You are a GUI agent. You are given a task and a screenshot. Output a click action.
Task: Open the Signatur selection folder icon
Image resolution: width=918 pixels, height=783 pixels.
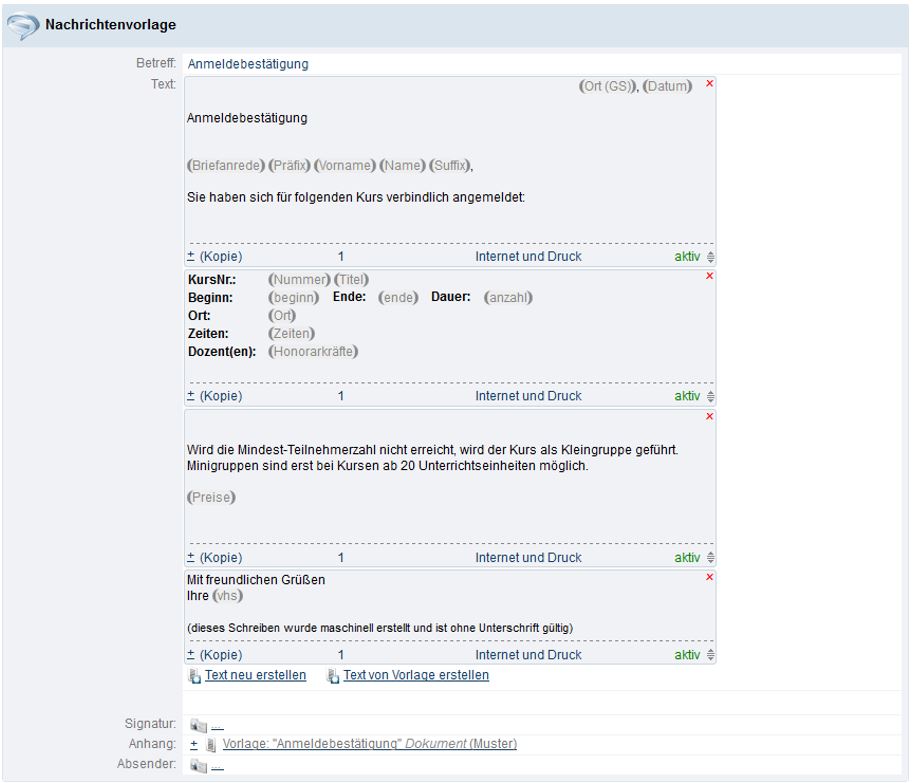pyautogui.click(x=197, y=724)
